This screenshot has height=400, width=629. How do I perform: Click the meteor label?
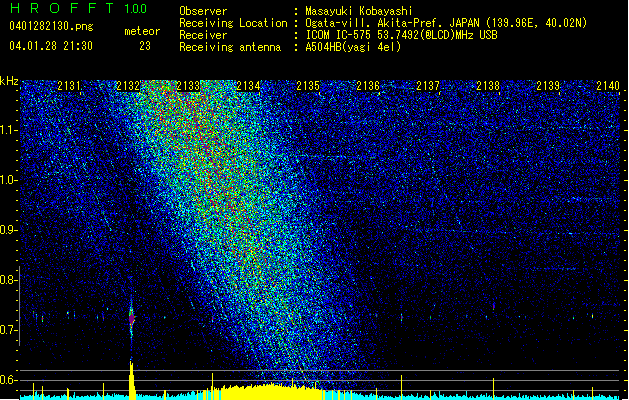click(142, 31)
